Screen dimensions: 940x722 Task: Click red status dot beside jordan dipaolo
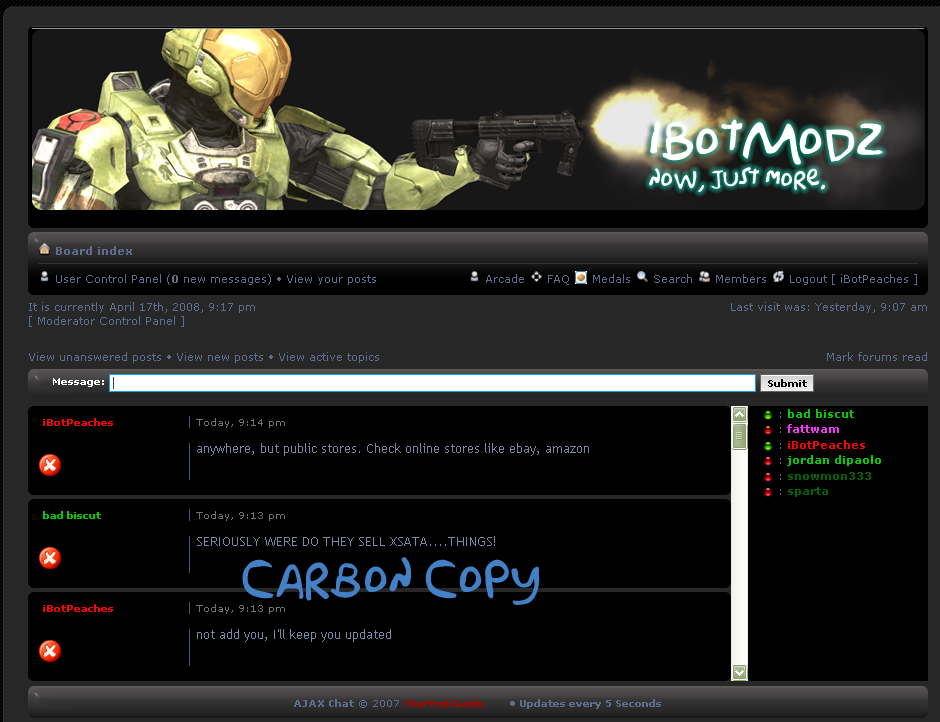[768, 461]
